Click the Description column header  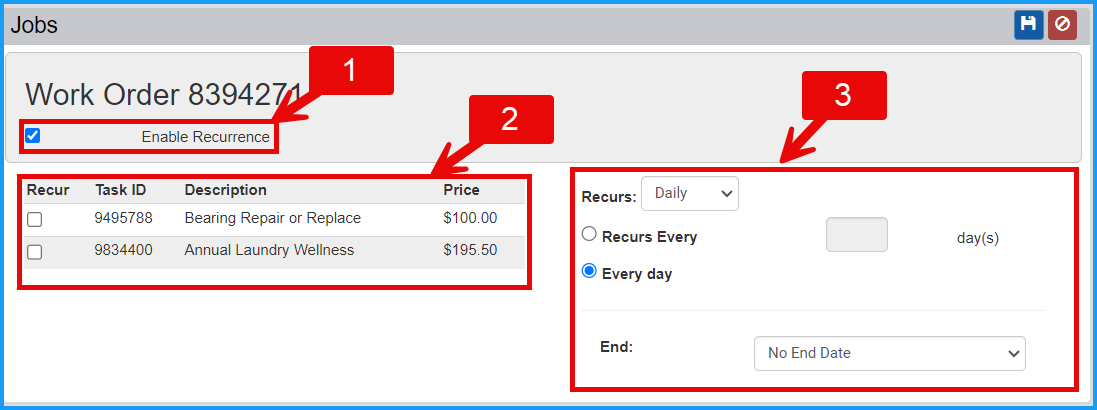225,190
